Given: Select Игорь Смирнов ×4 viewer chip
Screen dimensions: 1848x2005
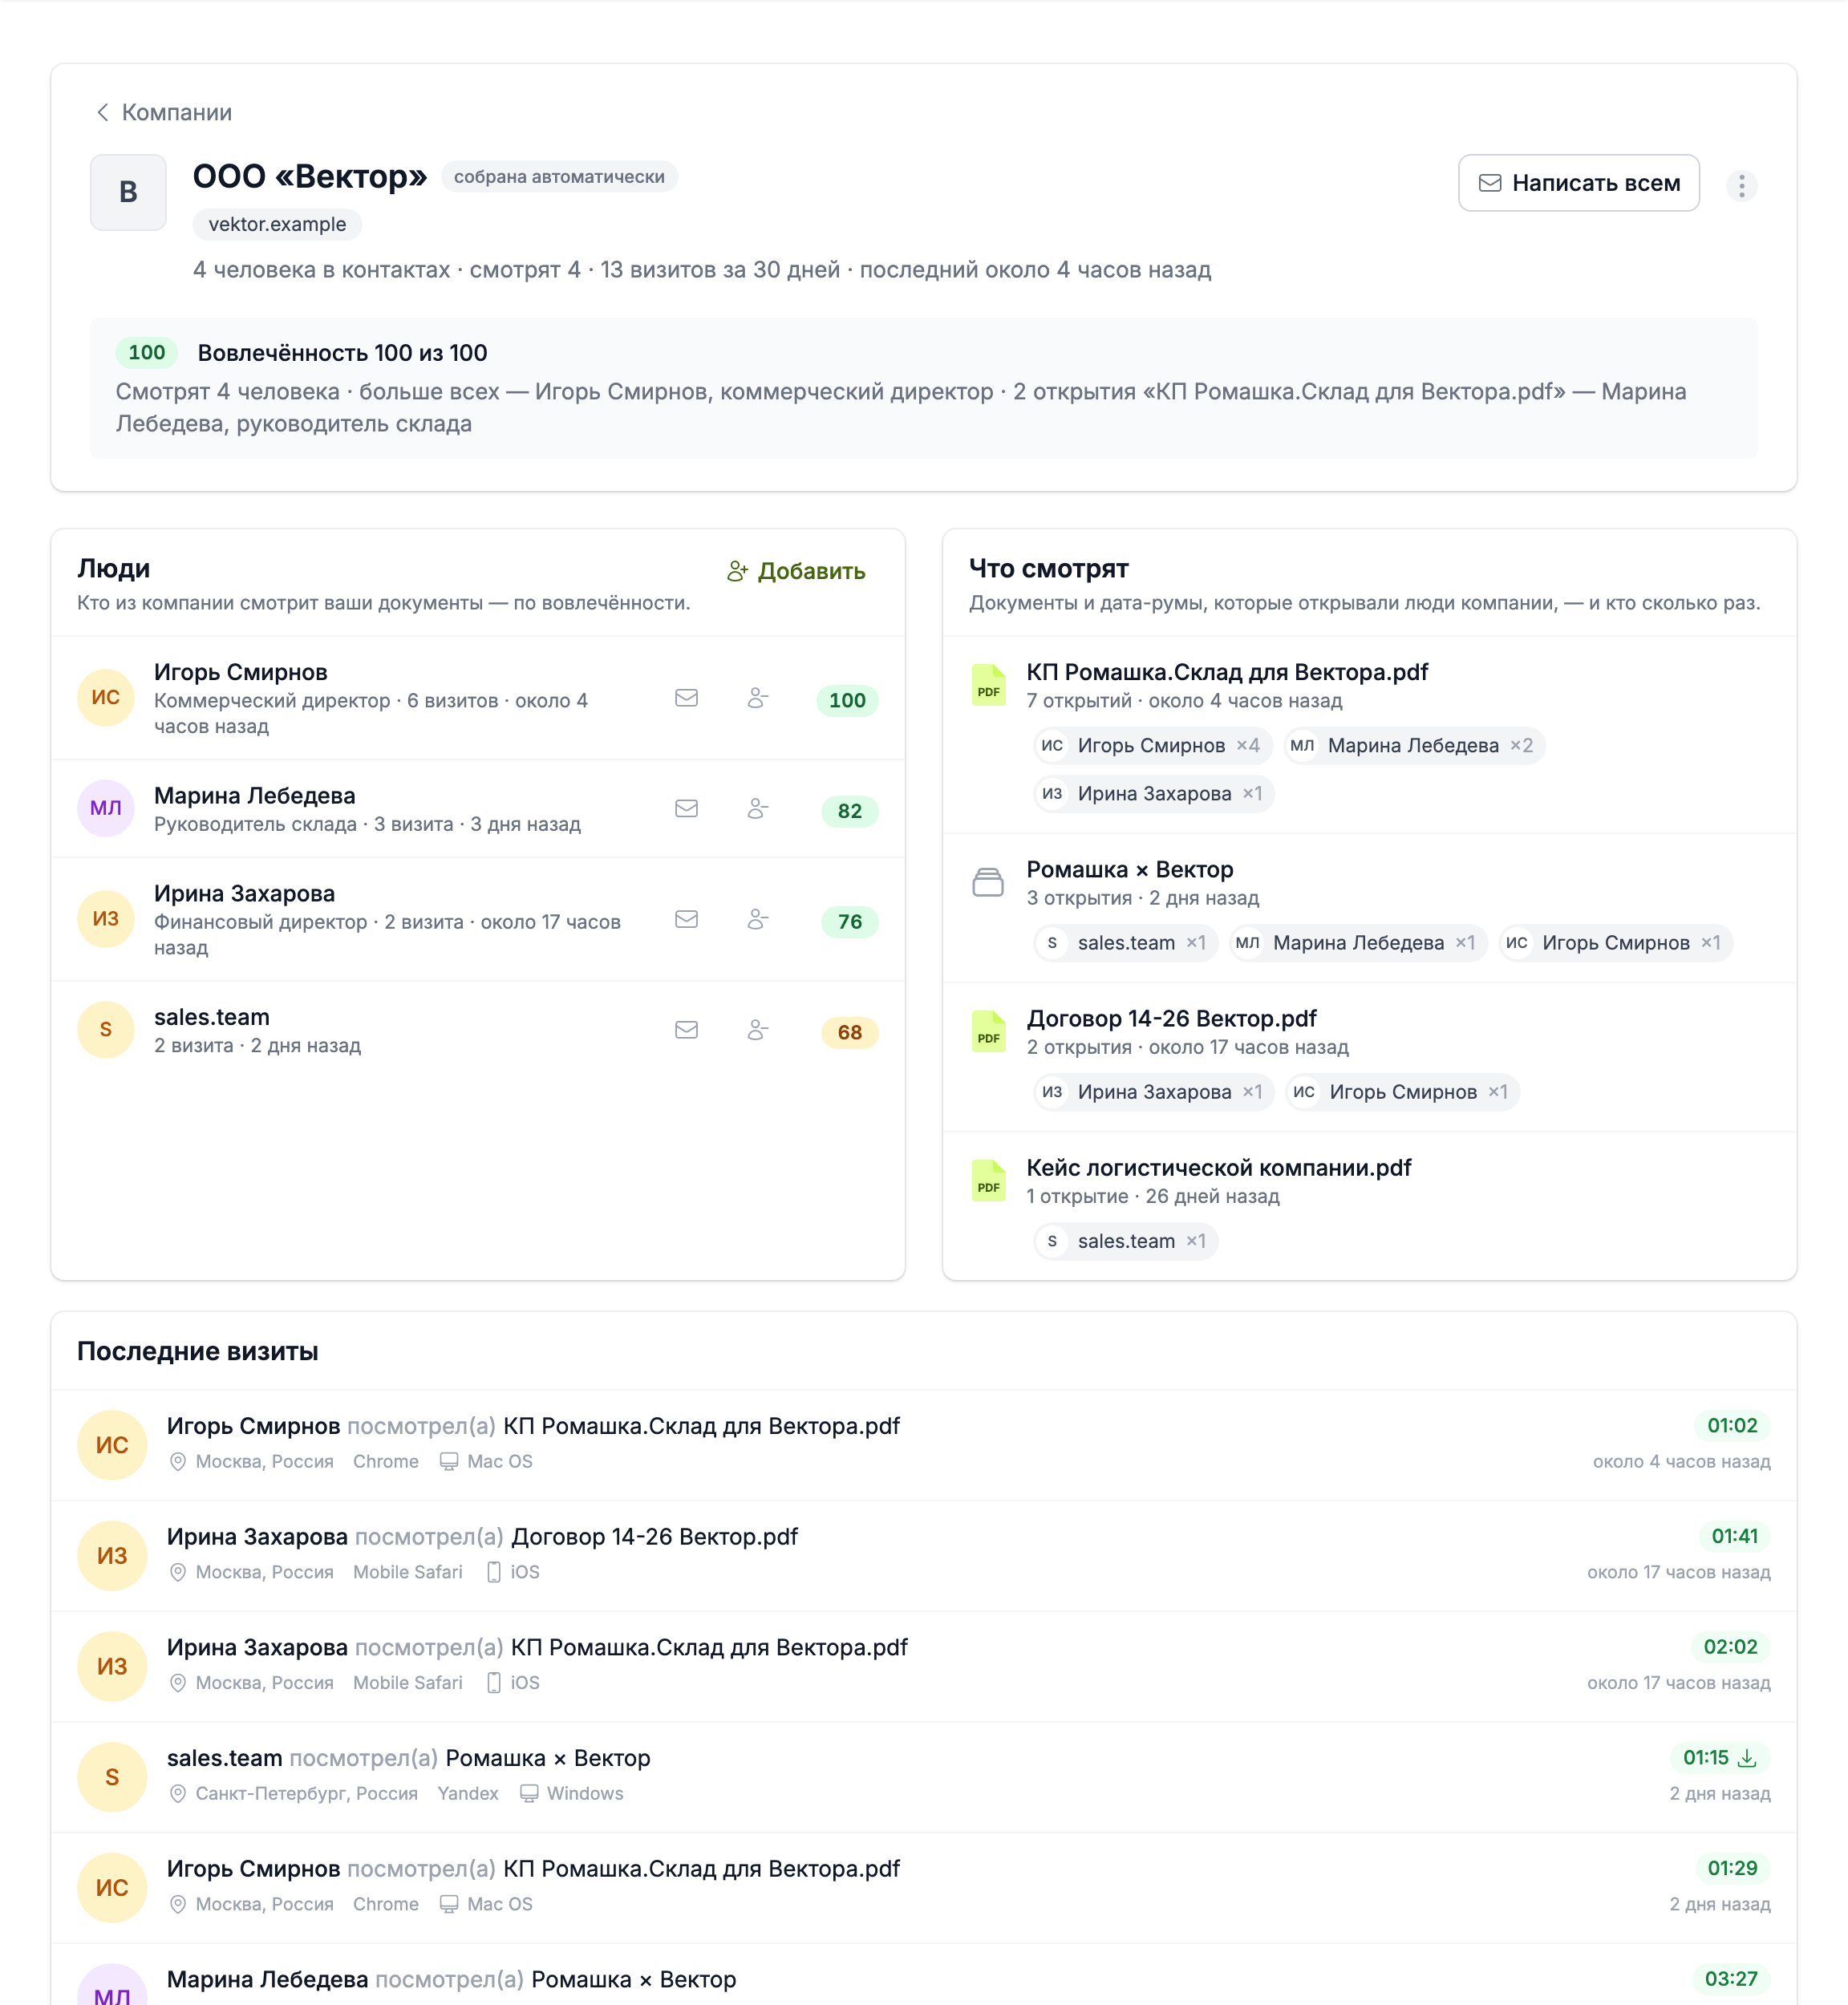Looking at the screenshot, I should tap(1152, 745).
